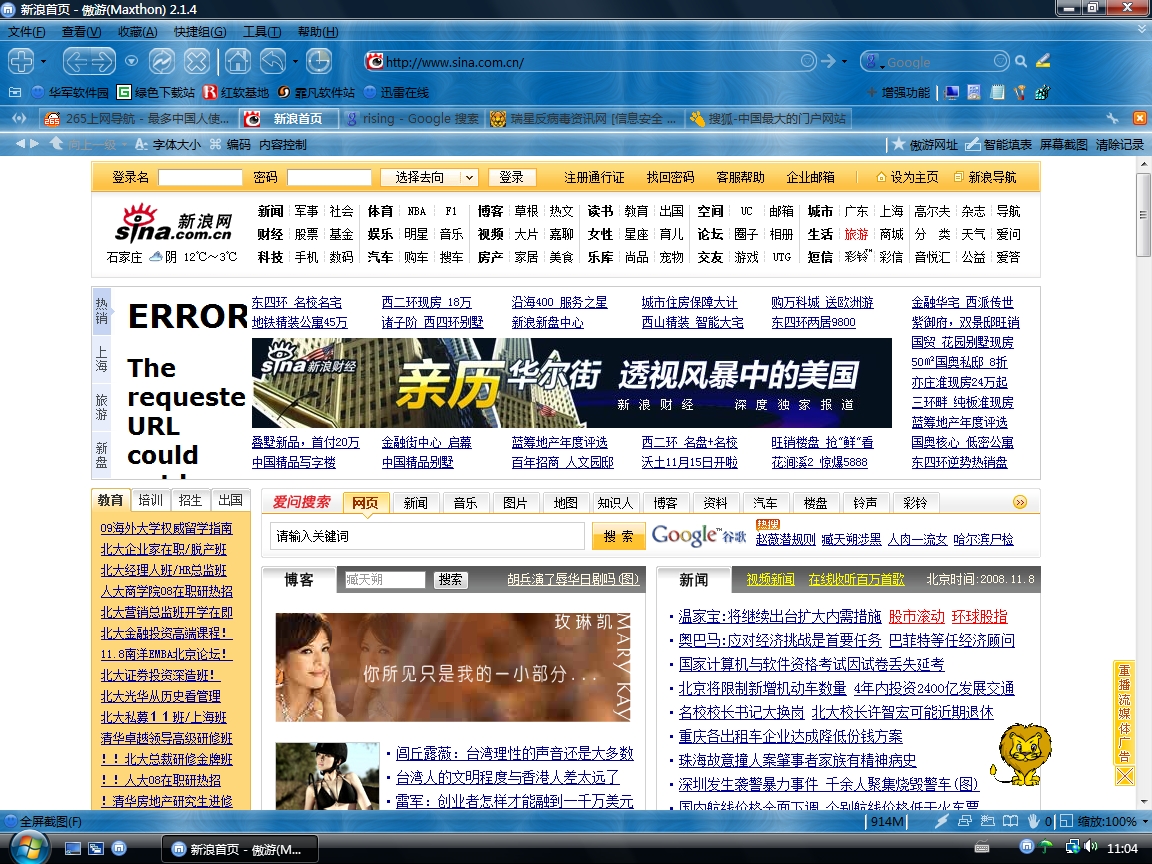
Task: Switch to the 搜狐 tab
Action: tap(767, 118)
